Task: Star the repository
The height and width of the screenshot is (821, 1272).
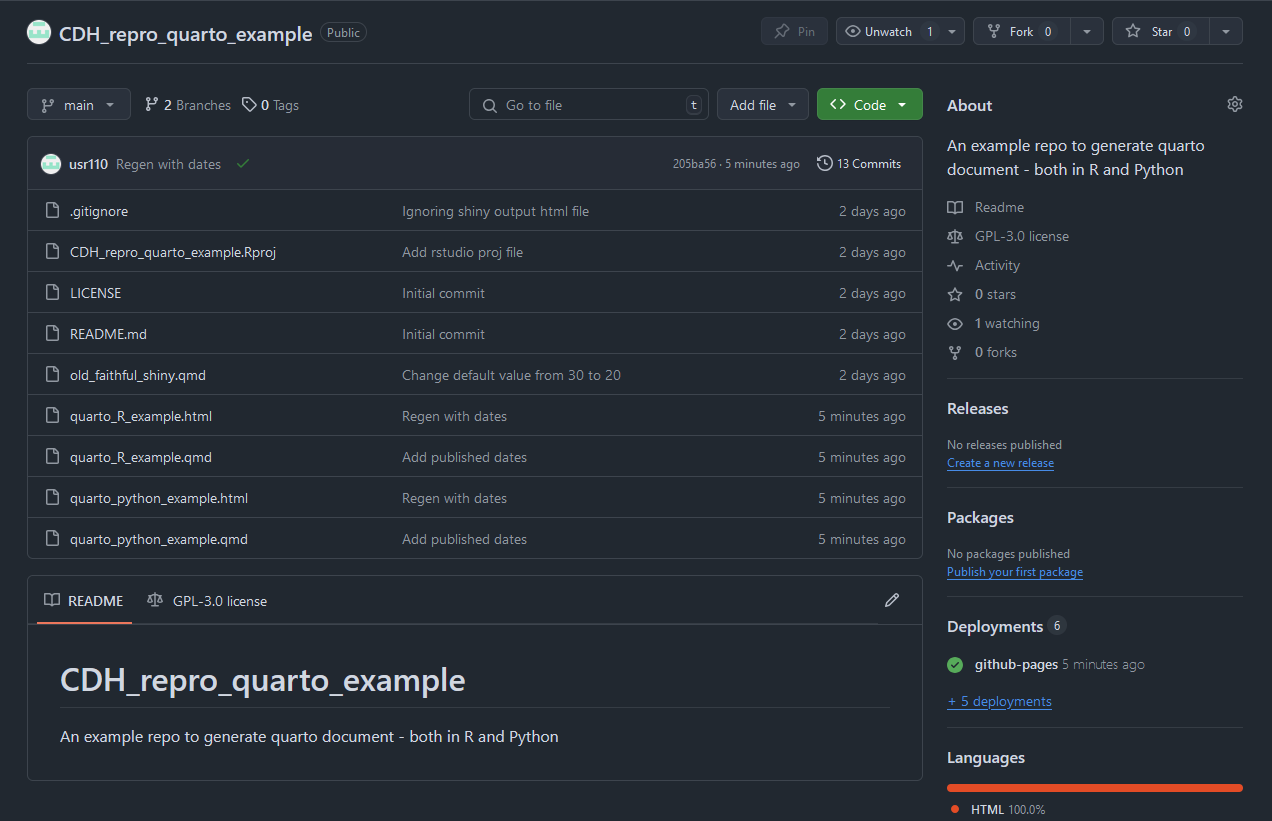Action: coord(1160,31)
